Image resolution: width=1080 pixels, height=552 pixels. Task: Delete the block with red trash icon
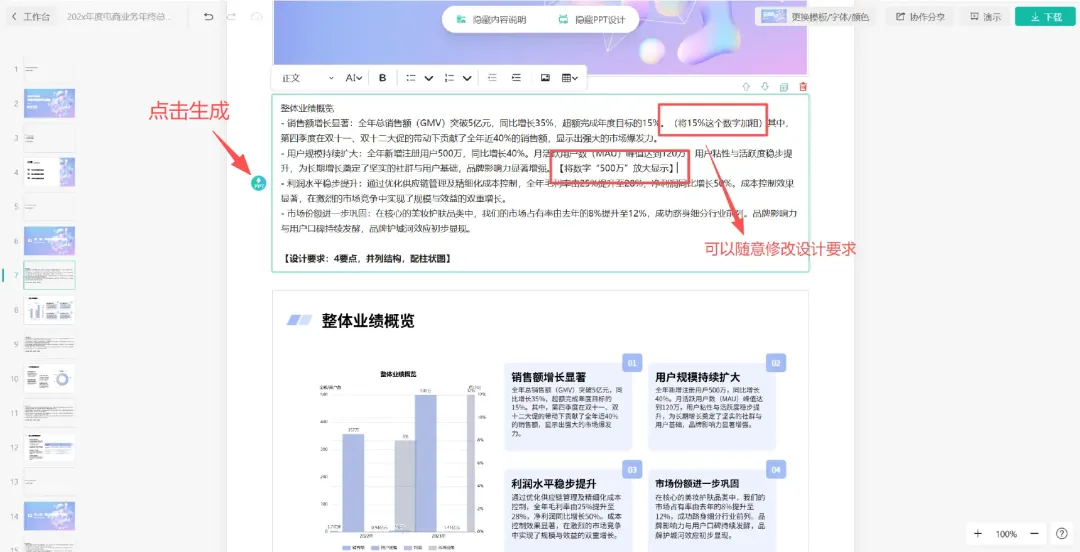(803, 87)
